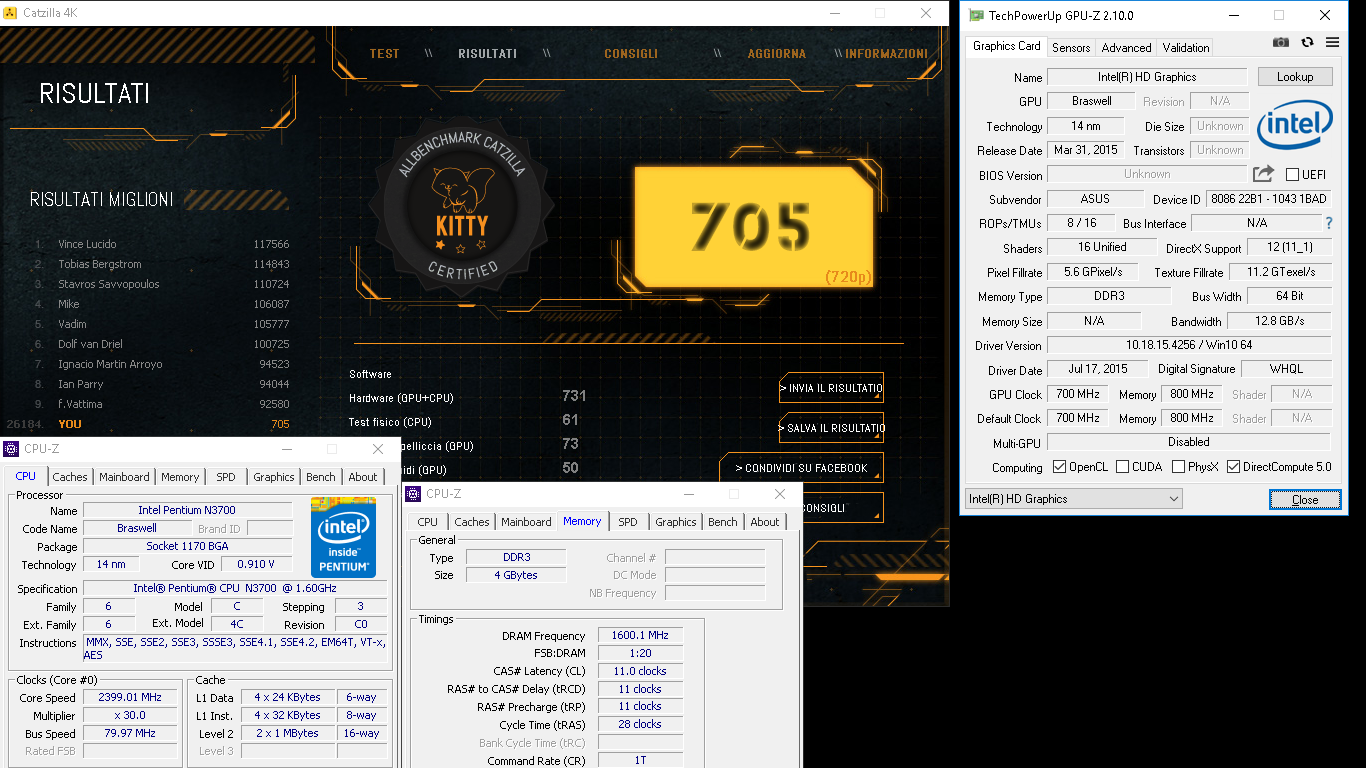Open the CONSIGLI tab in Catzilla top menu
The image size is (1366, 768).
[x=631, y=54]
